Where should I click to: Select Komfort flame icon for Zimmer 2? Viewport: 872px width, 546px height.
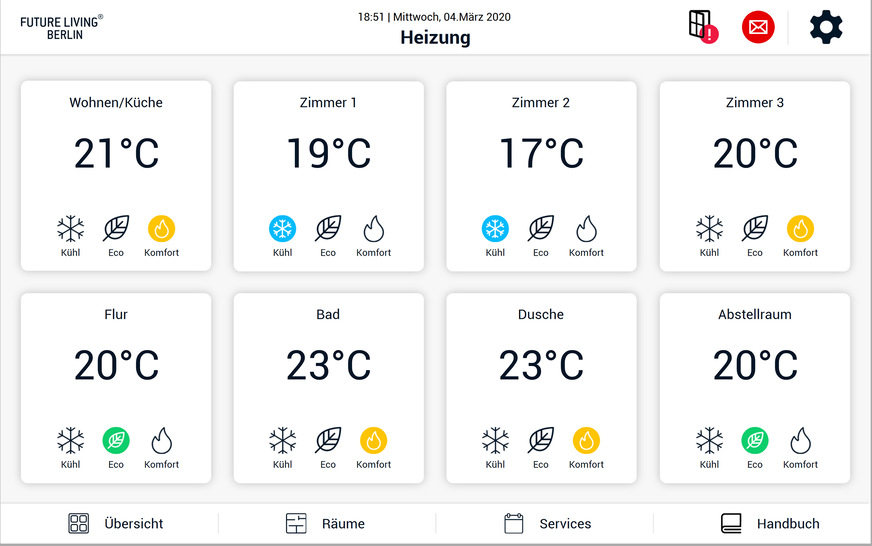[586, 230]
